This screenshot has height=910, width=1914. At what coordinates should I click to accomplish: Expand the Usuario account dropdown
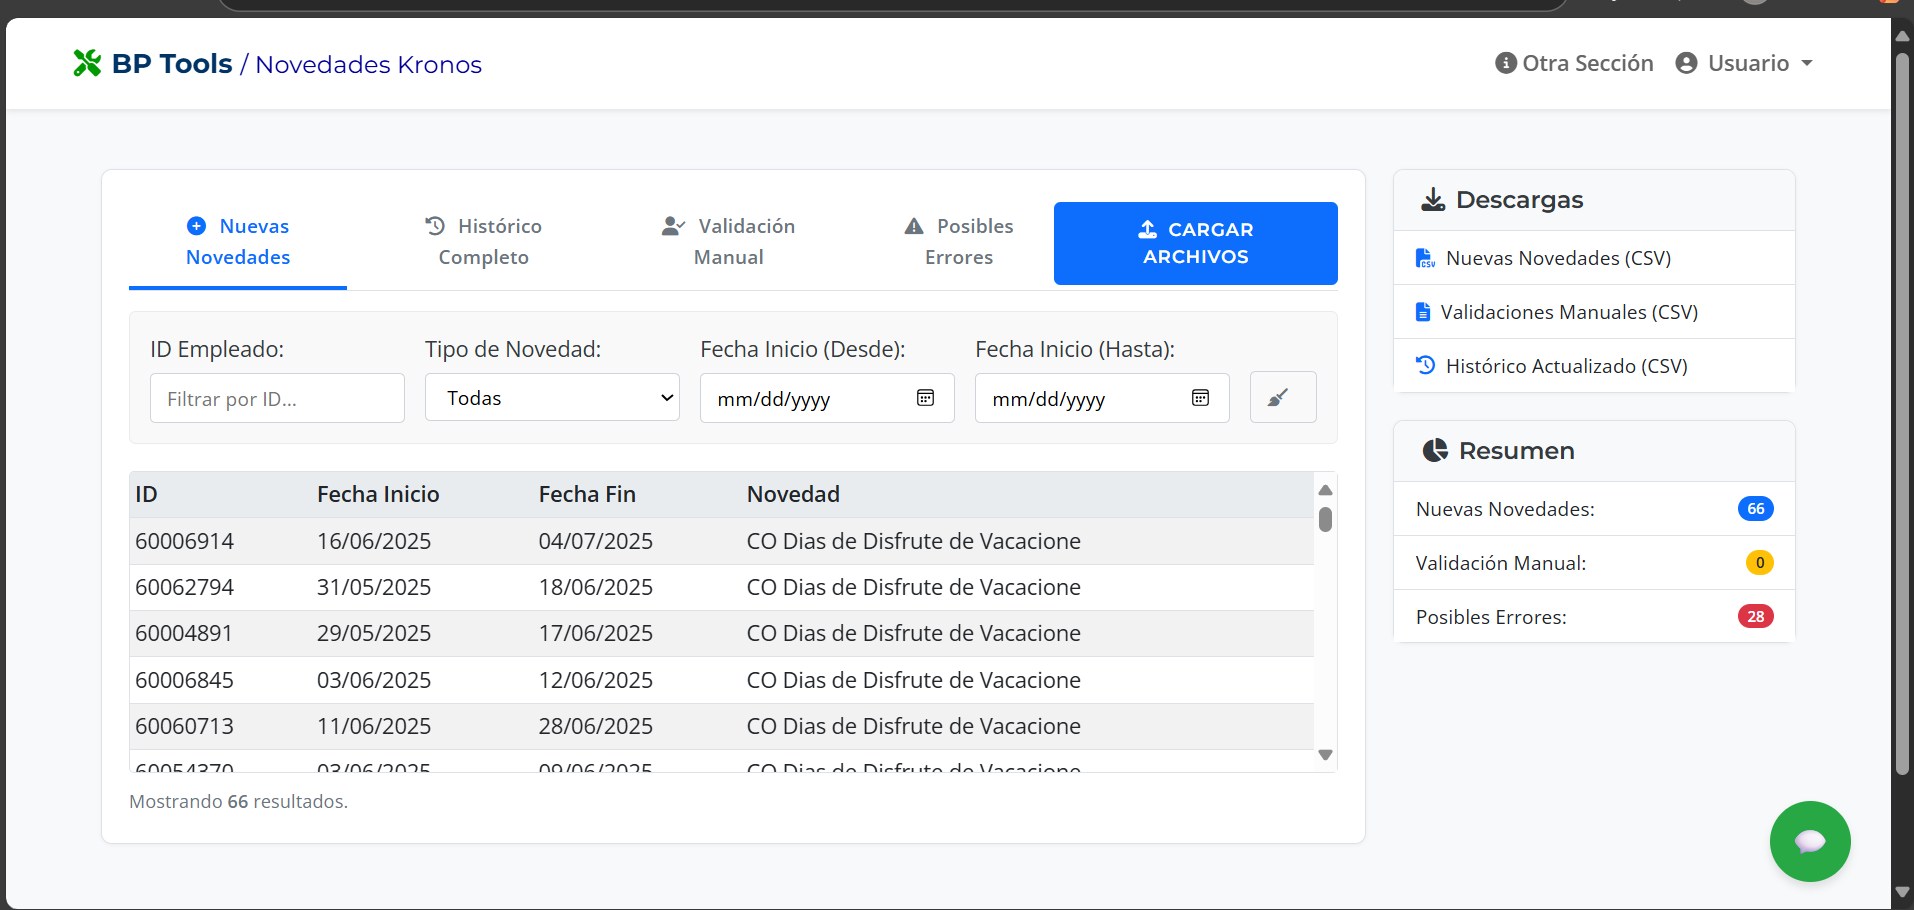1745,62
